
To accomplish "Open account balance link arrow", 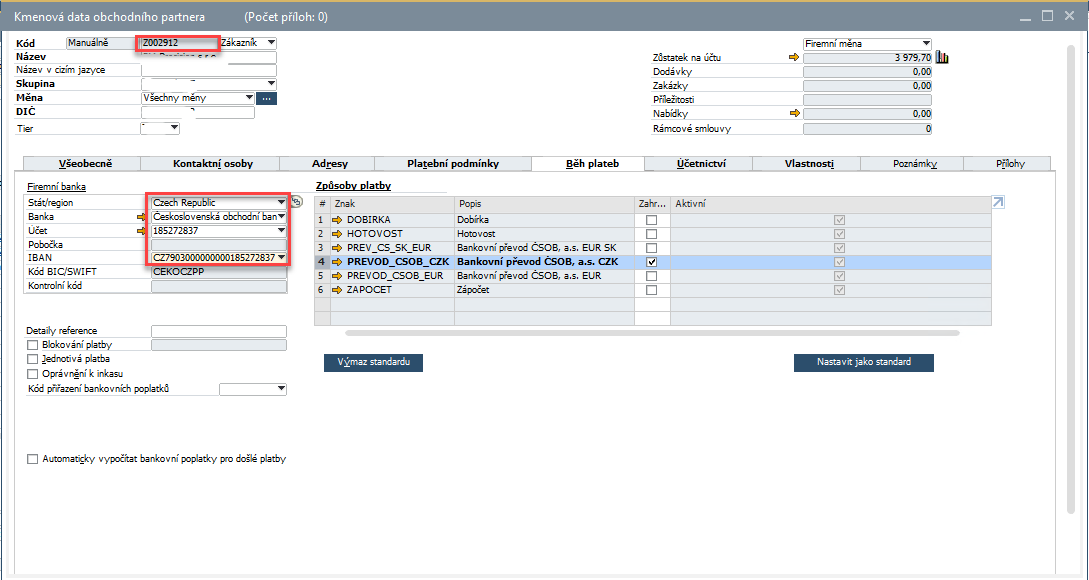I will pos(795,58).
